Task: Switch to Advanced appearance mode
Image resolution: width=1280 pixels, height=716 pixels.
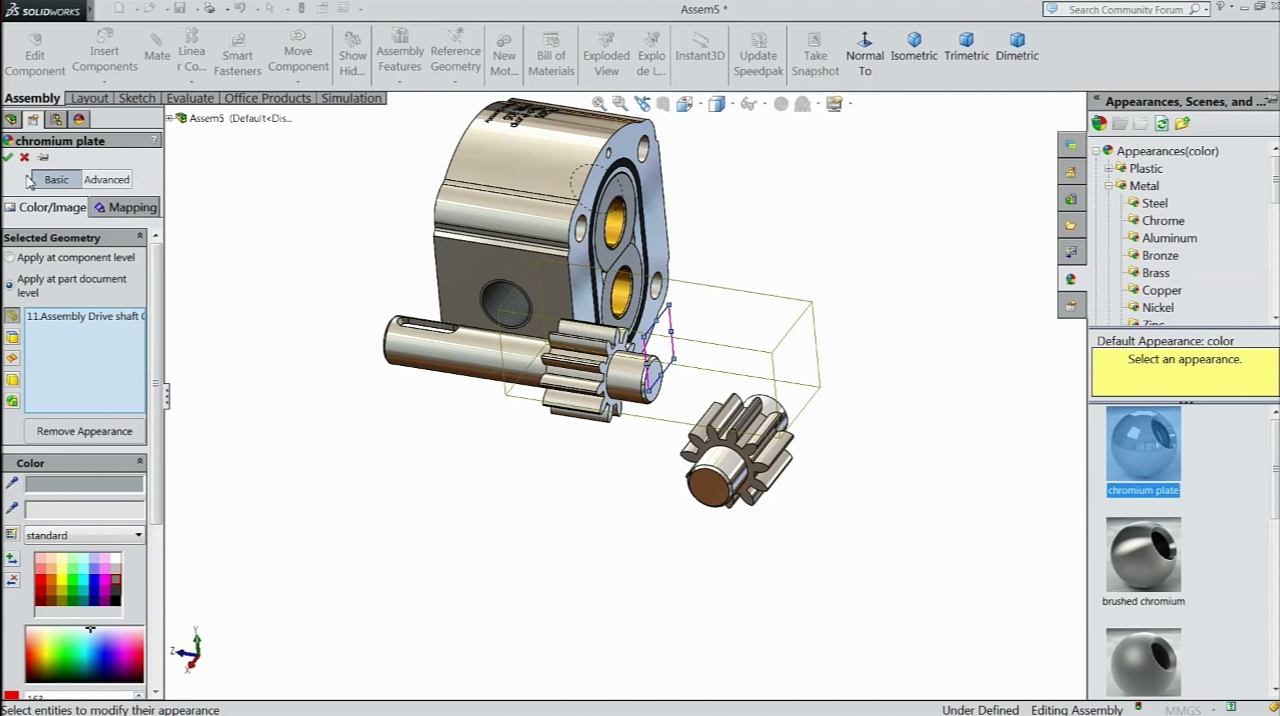Action: (106, 180)
